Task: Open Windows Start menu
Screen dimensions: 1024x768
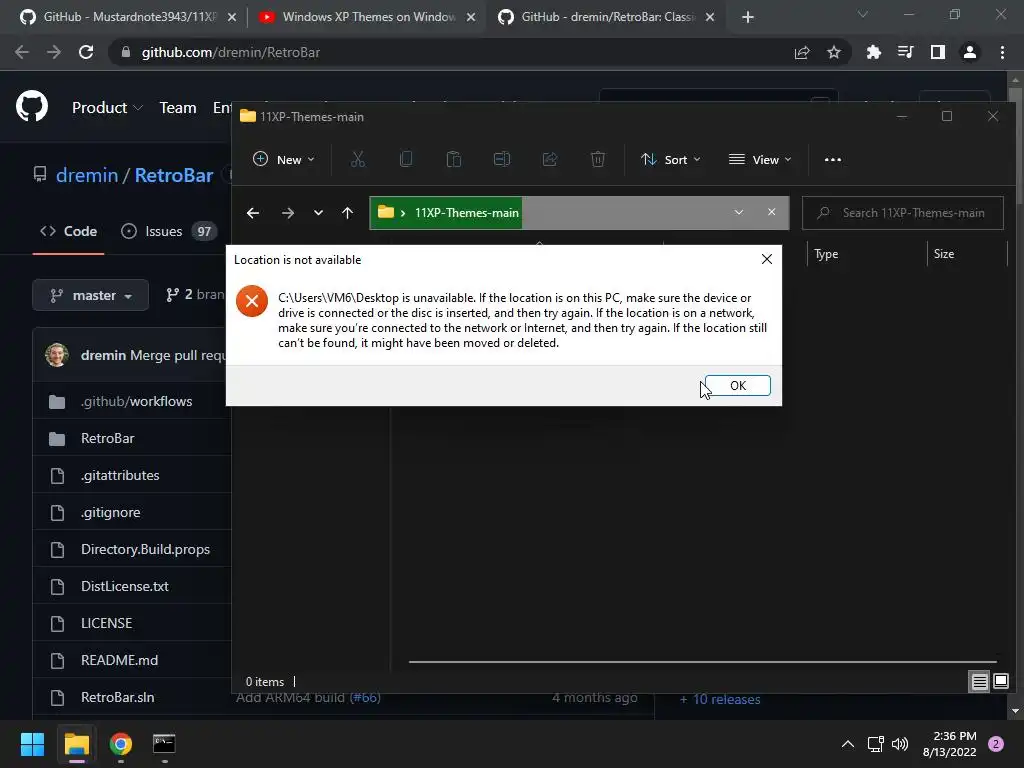Action: (x=32, y=744)
